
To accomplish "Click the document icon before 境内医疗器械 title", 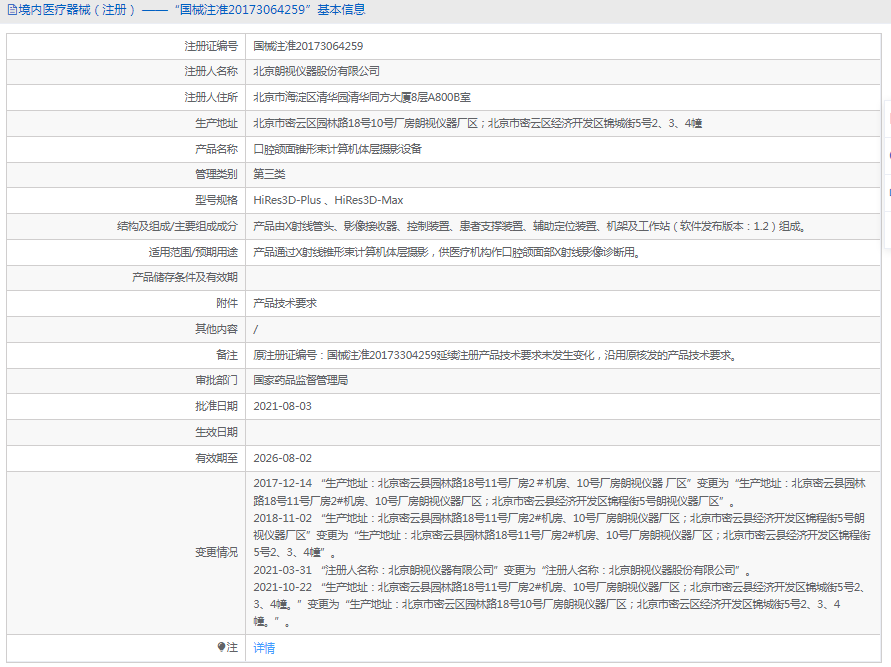I will [12, 10].
